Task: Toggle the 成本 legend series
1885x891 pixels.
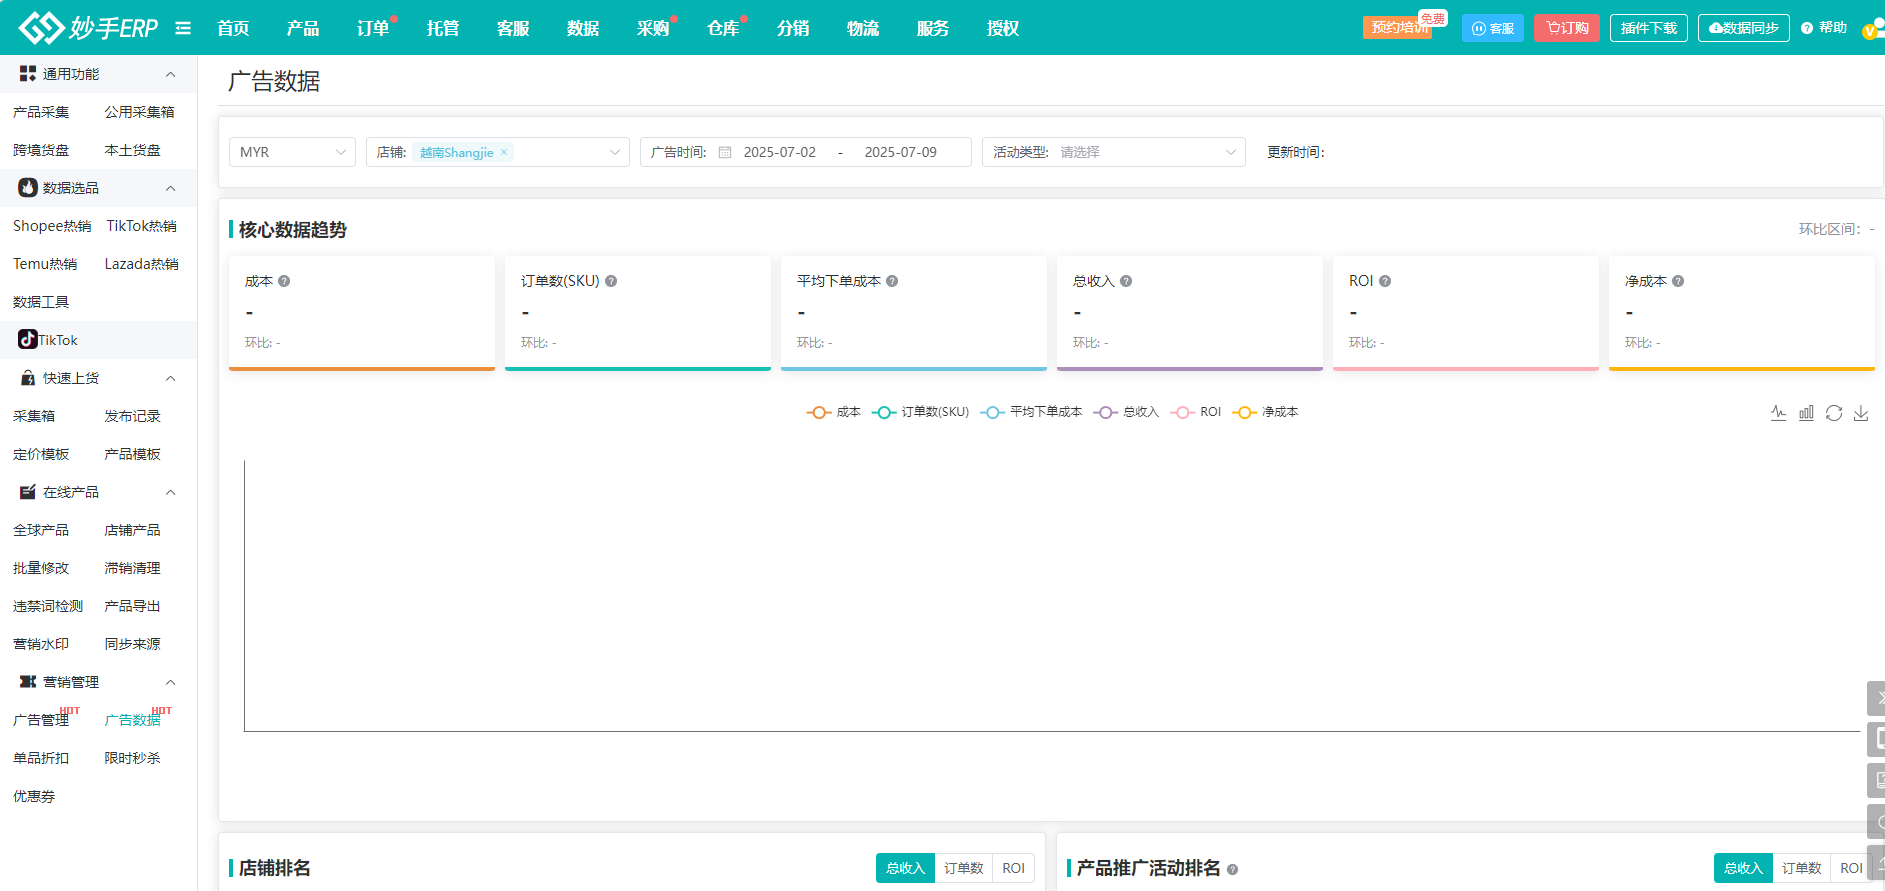Action: pyautogui.click(x=834, y=412)
